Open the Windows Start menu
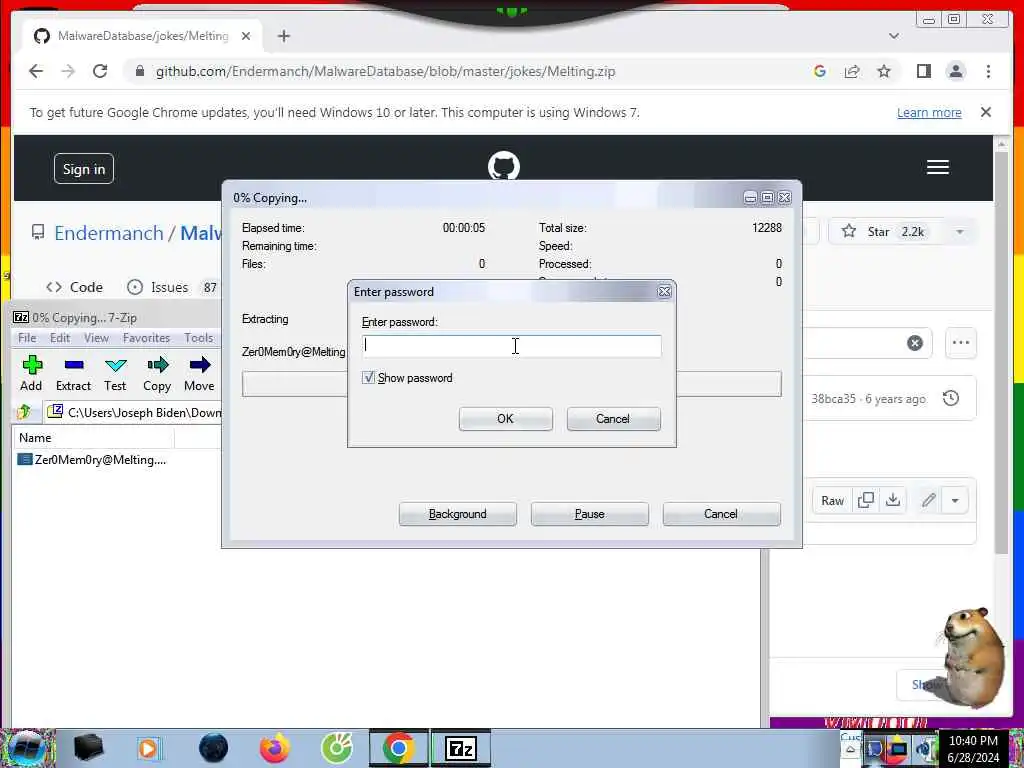Image resolution: width=1024 pixels, height=768 pixels. point(24,748)
